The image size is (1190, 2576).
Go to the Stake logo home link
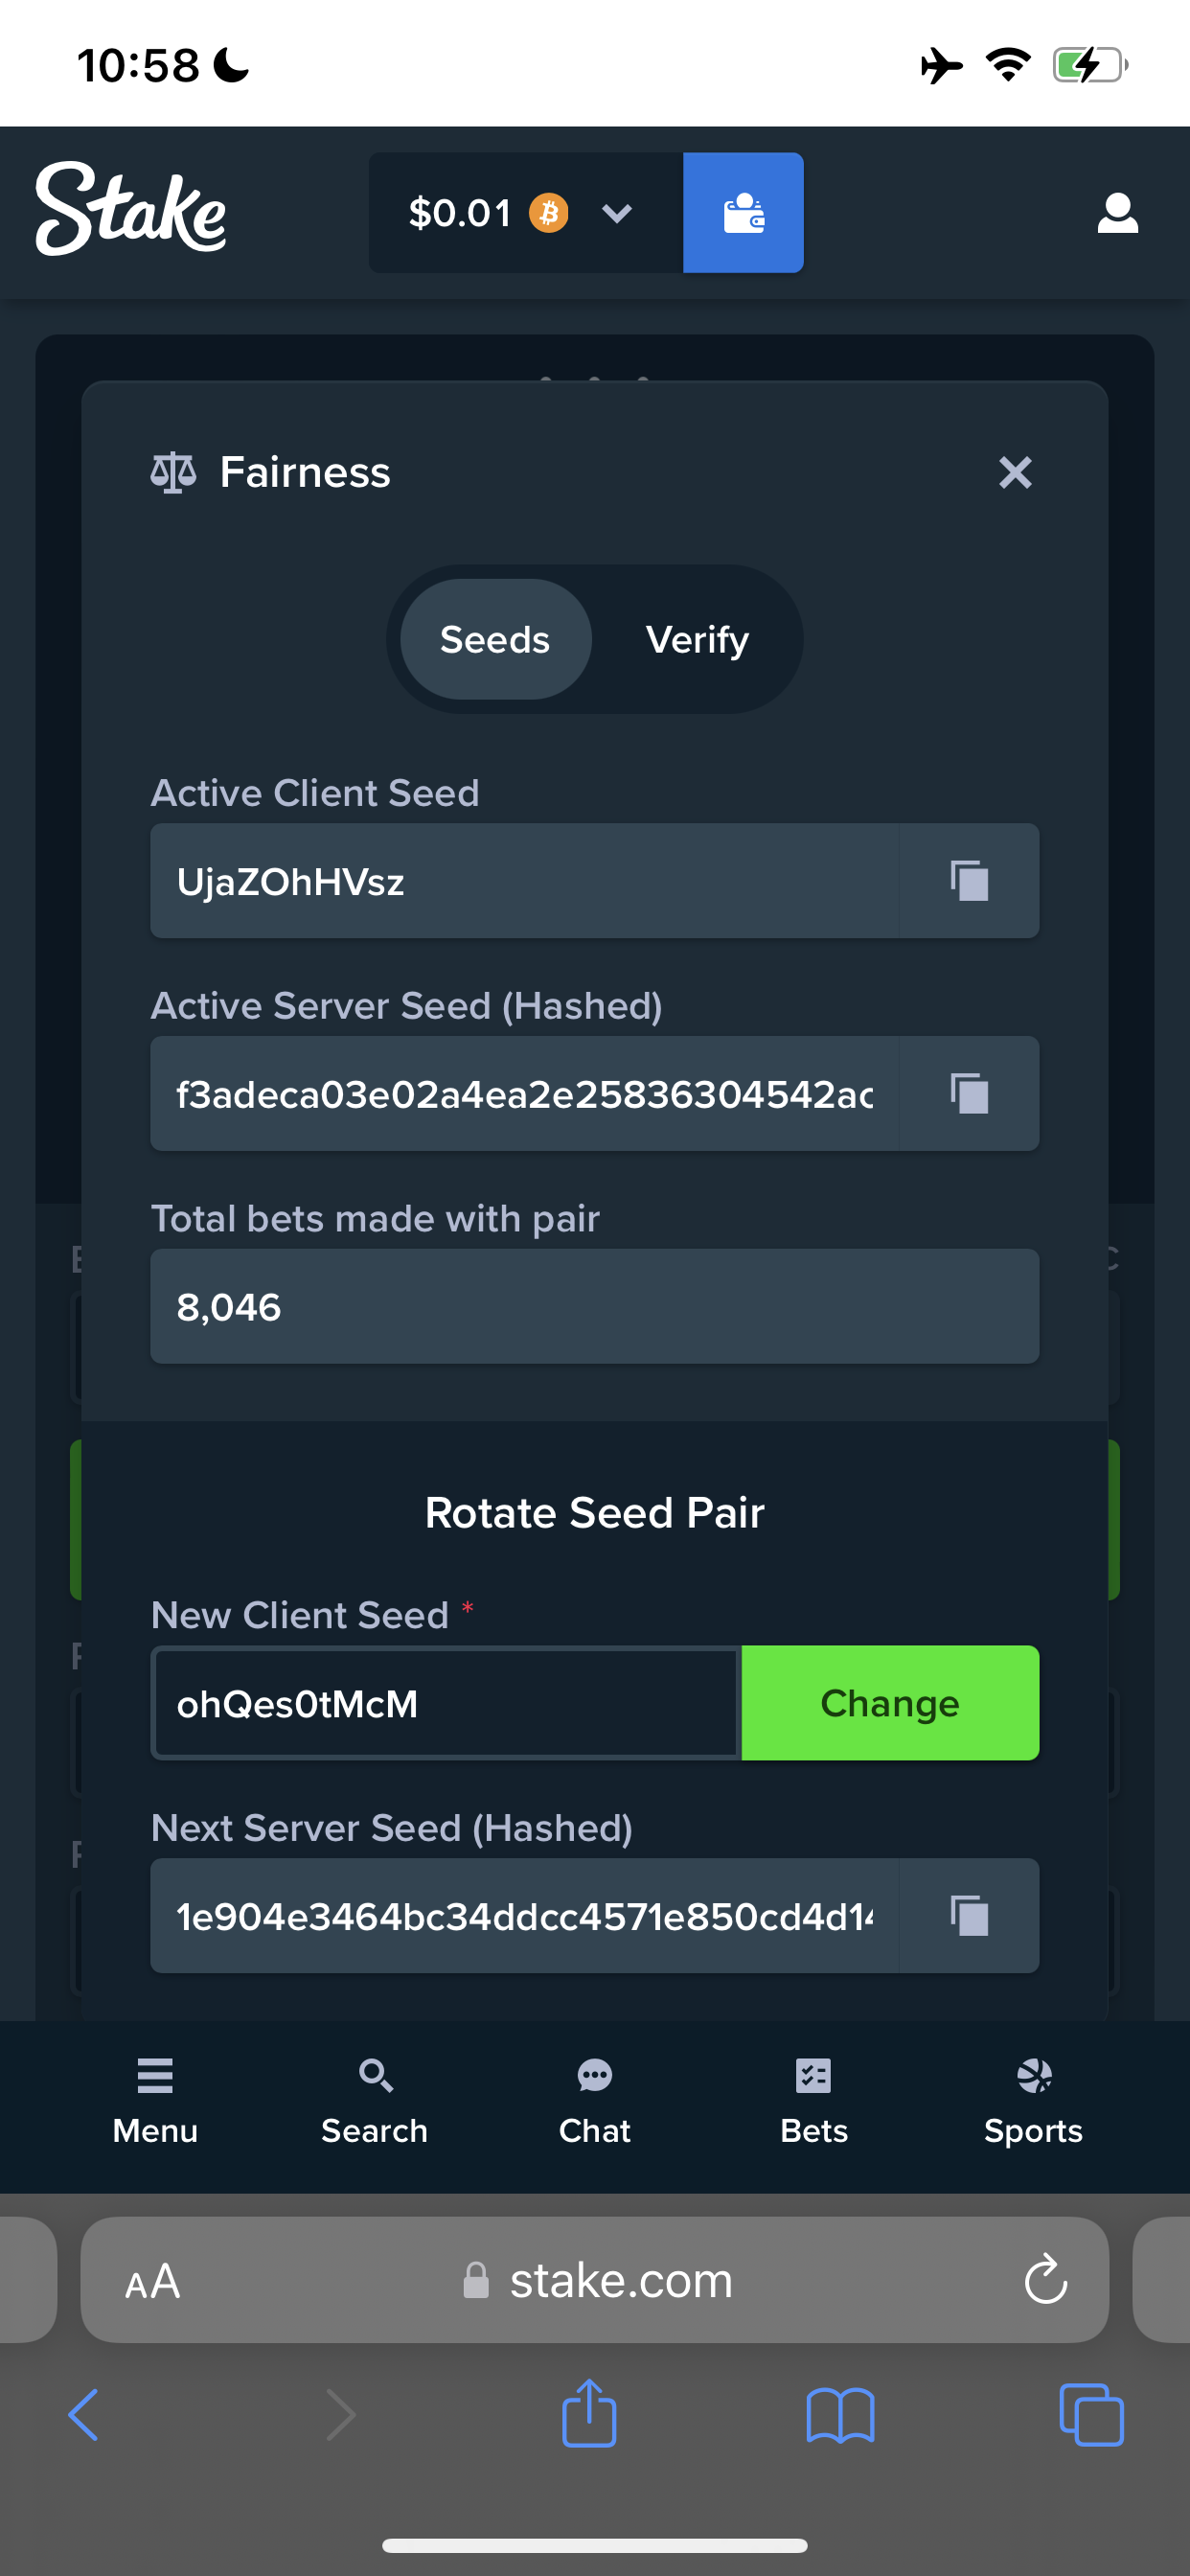131,209
